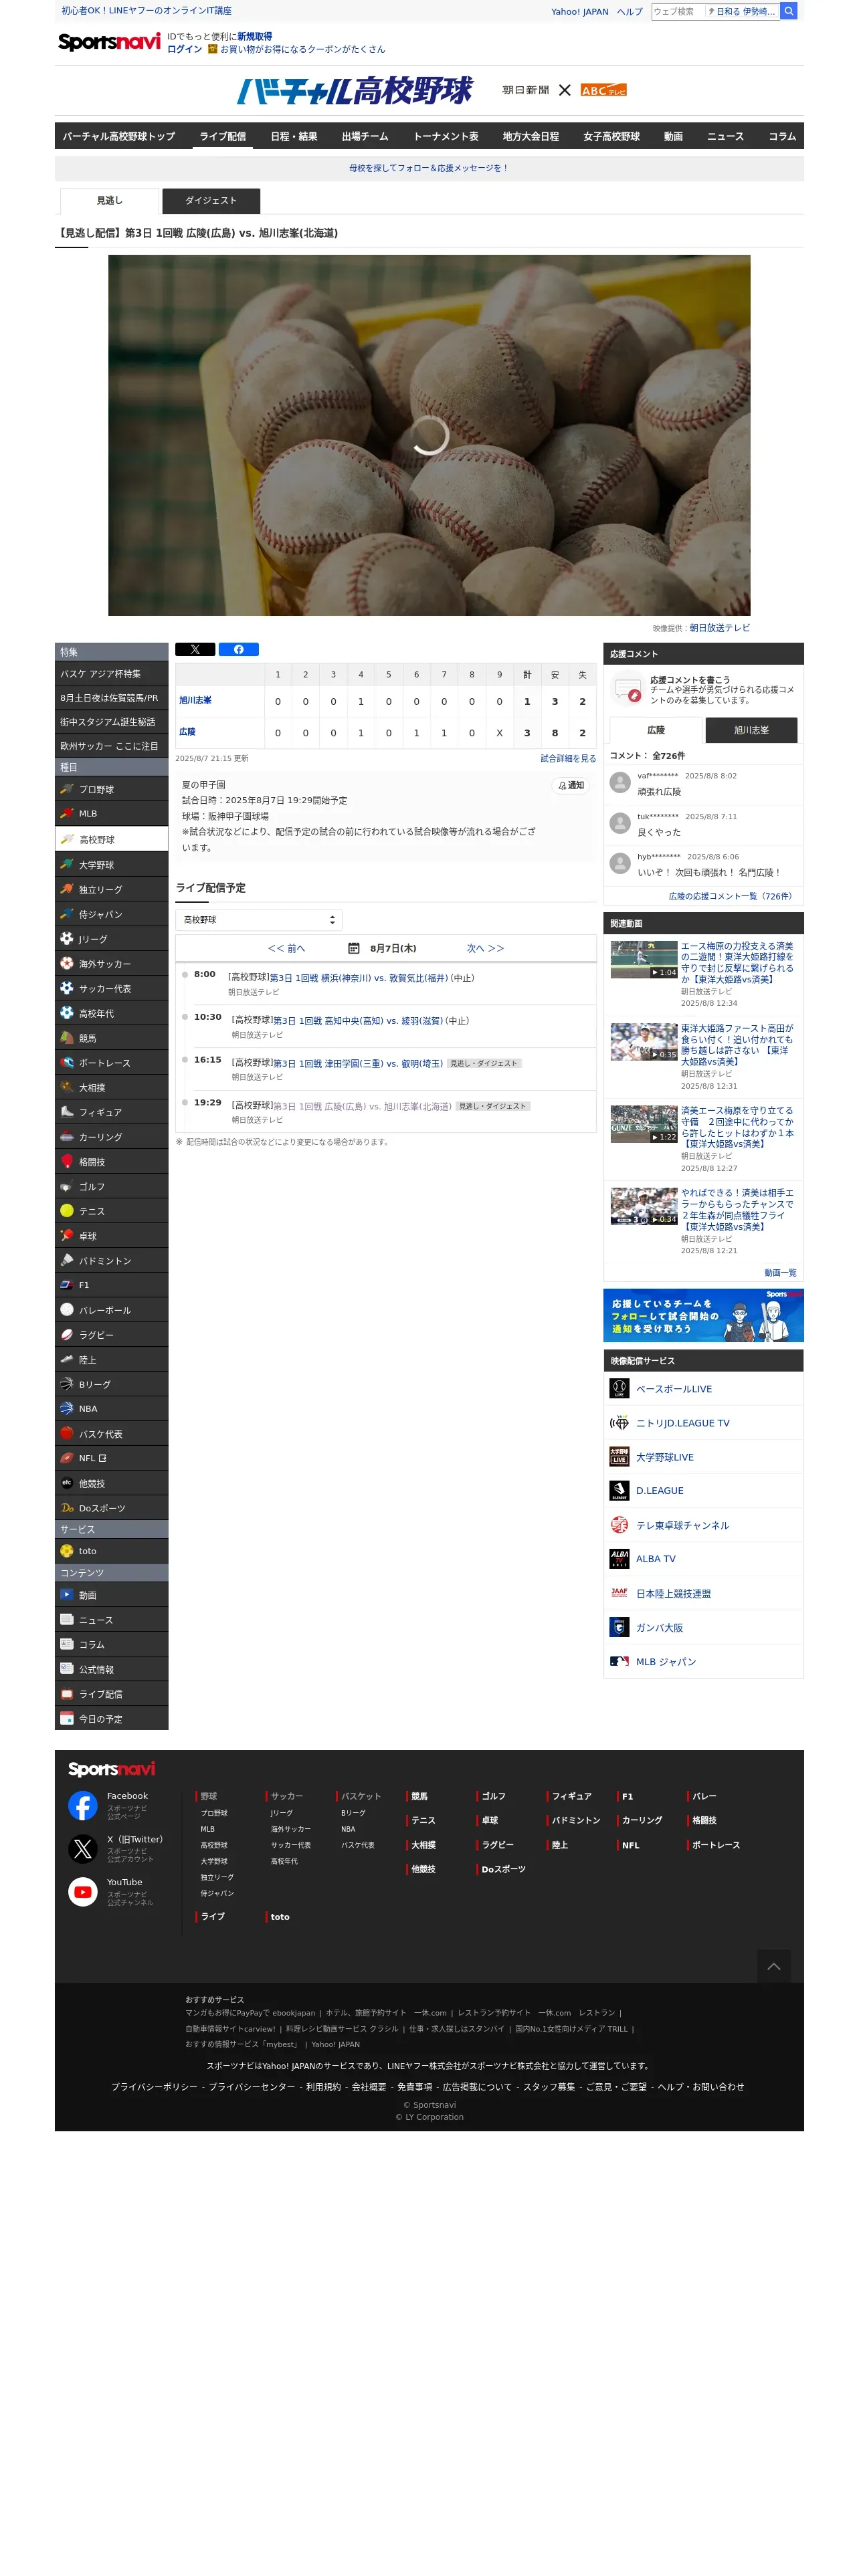Select the 見逃し tab
This screenshot has width=859, height=2576.
pos(109,201)
